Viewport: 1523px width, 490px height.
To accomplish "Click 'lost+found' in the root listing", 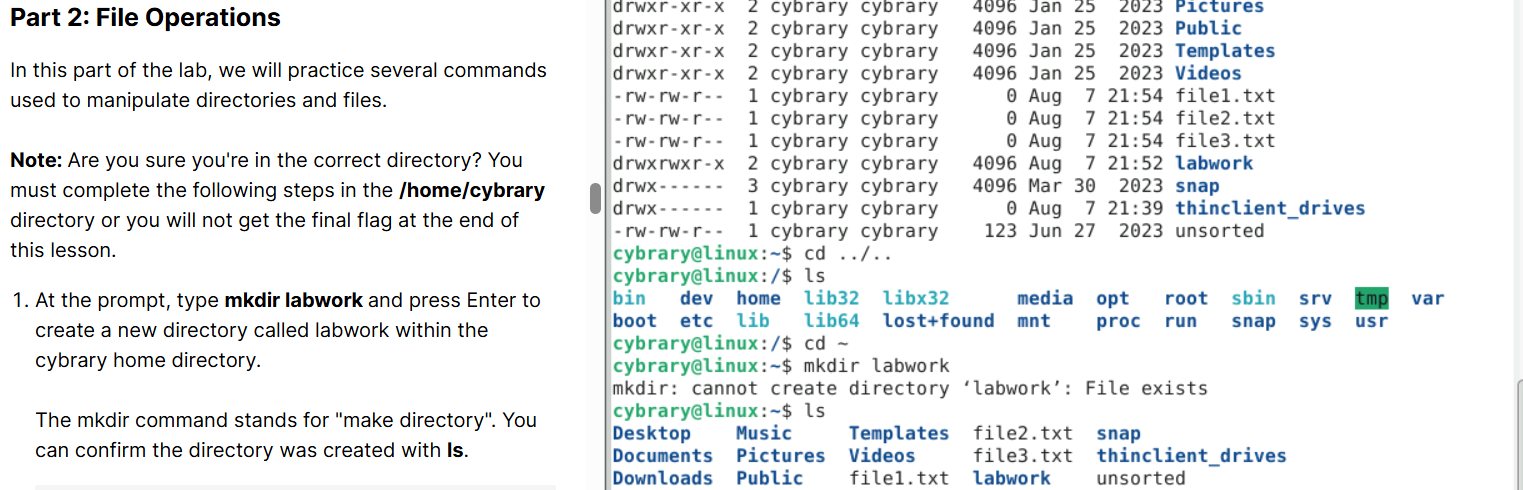I will point(938,321).
